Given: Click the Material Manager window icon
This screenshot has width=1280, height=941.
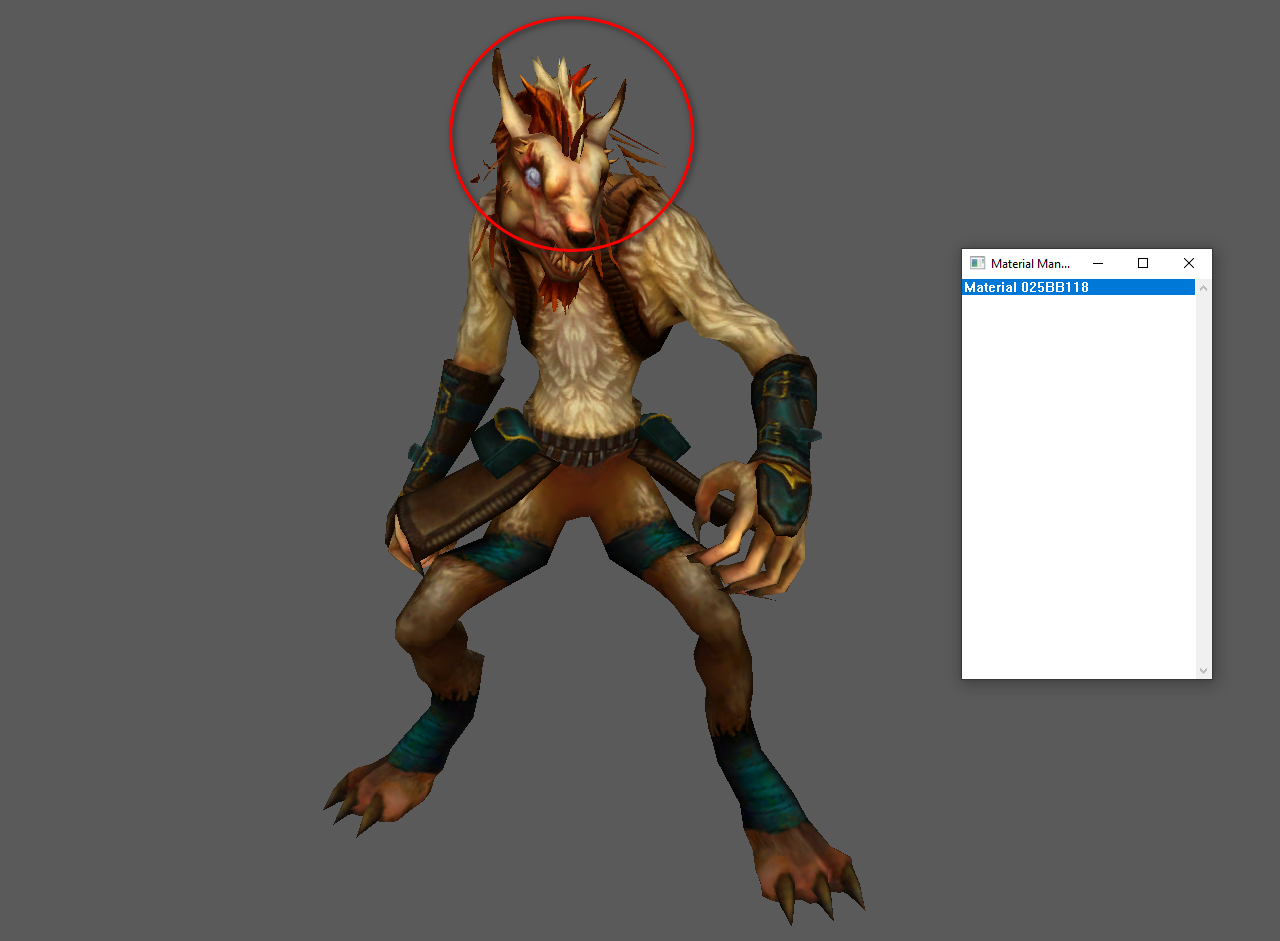Looking at the screenshot, I should pyautogui.click(x=977, y=263).
